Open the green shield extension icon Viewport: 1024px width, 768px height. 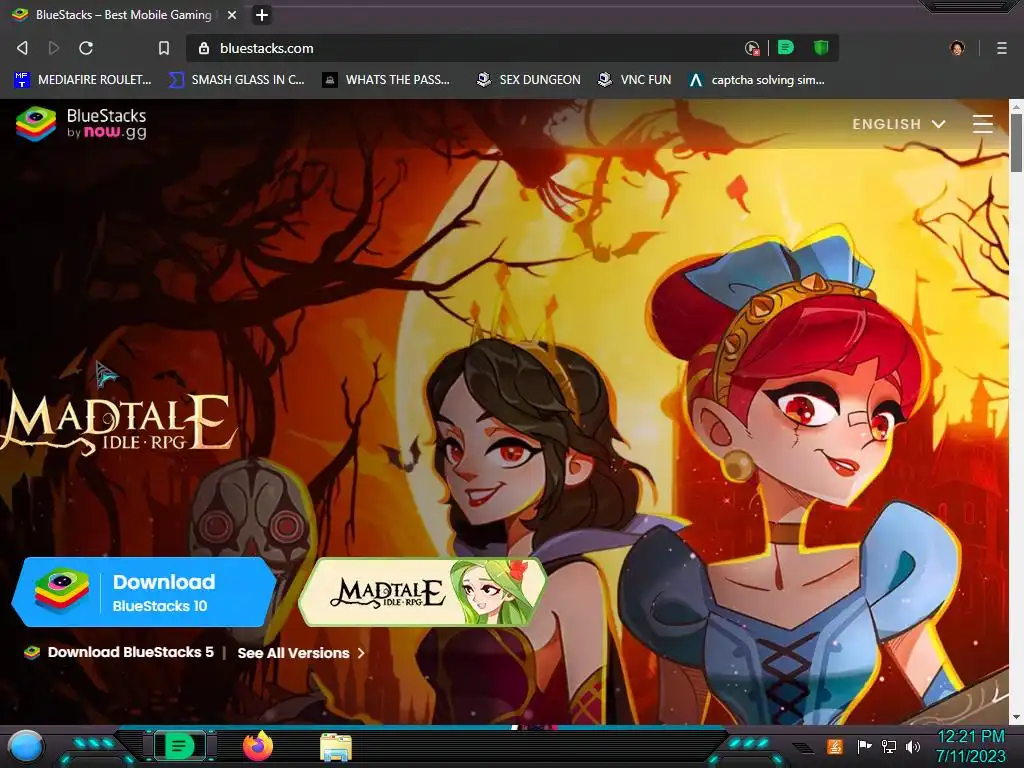coord(821,47)
